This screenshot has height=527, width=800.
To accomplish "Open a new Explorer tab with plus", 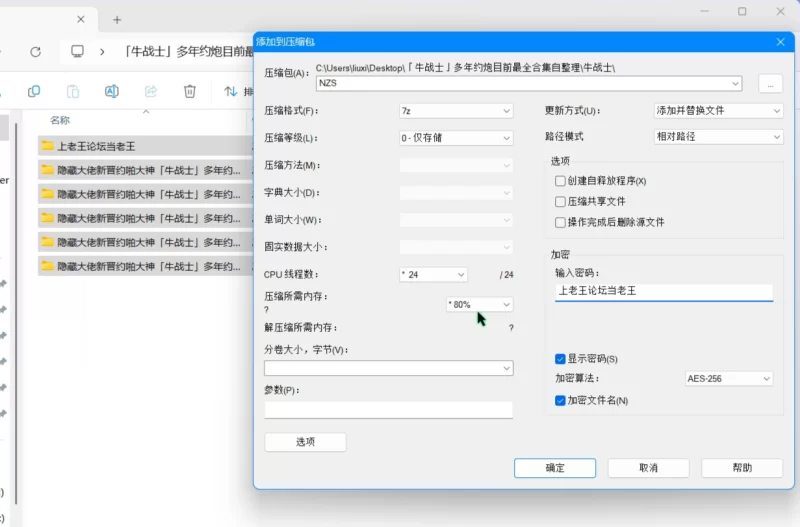I will pyautogui.click(x=117, y=20).
